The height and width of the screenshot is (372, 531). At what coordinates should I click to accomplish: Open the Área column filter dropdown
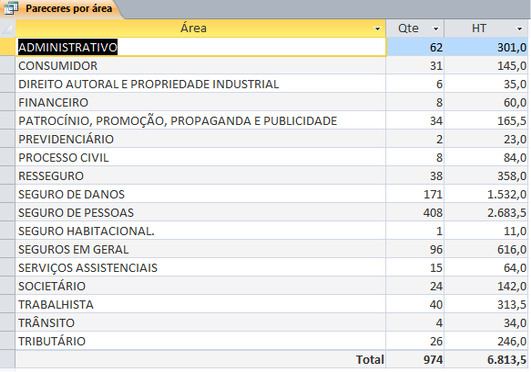[377, 29]
